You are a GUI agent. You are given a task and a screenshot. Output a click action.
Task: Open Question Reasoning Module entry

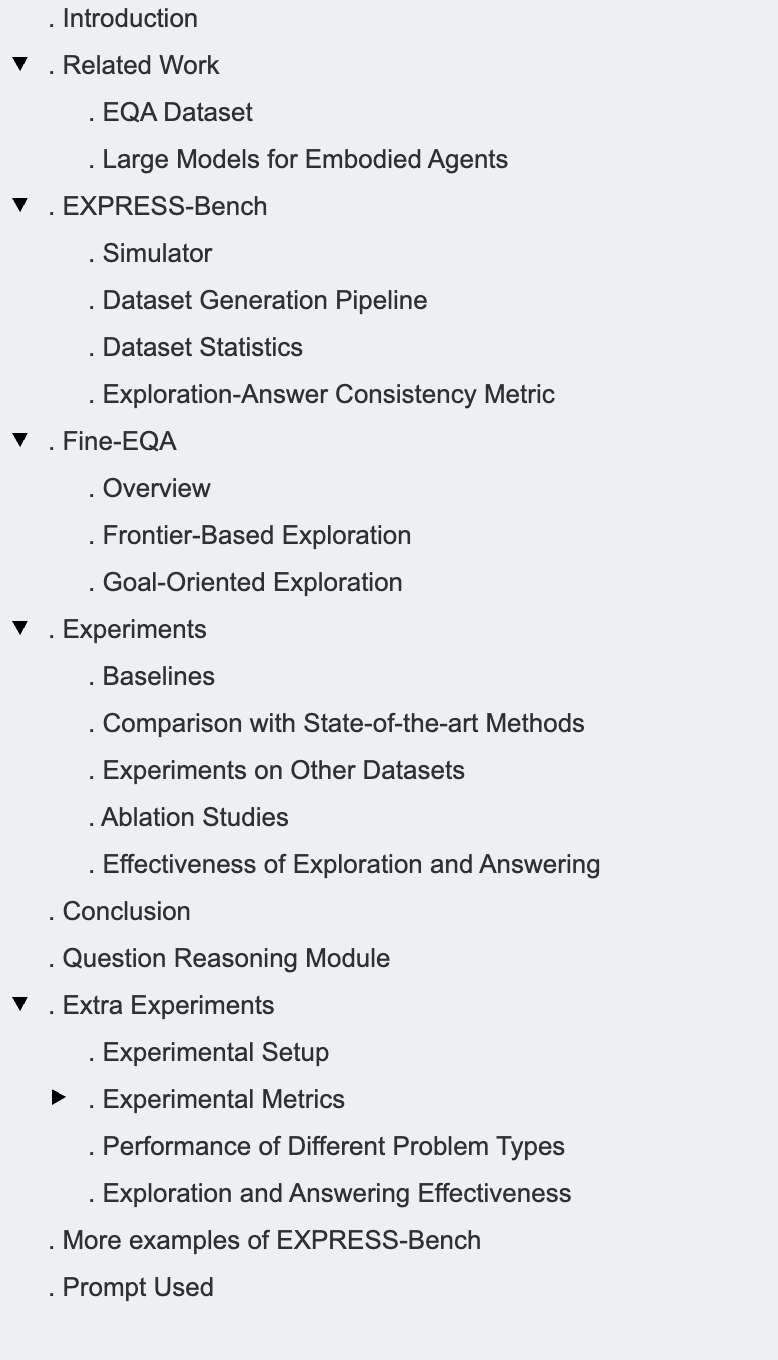pyautogui.click(x=226, y=958)
